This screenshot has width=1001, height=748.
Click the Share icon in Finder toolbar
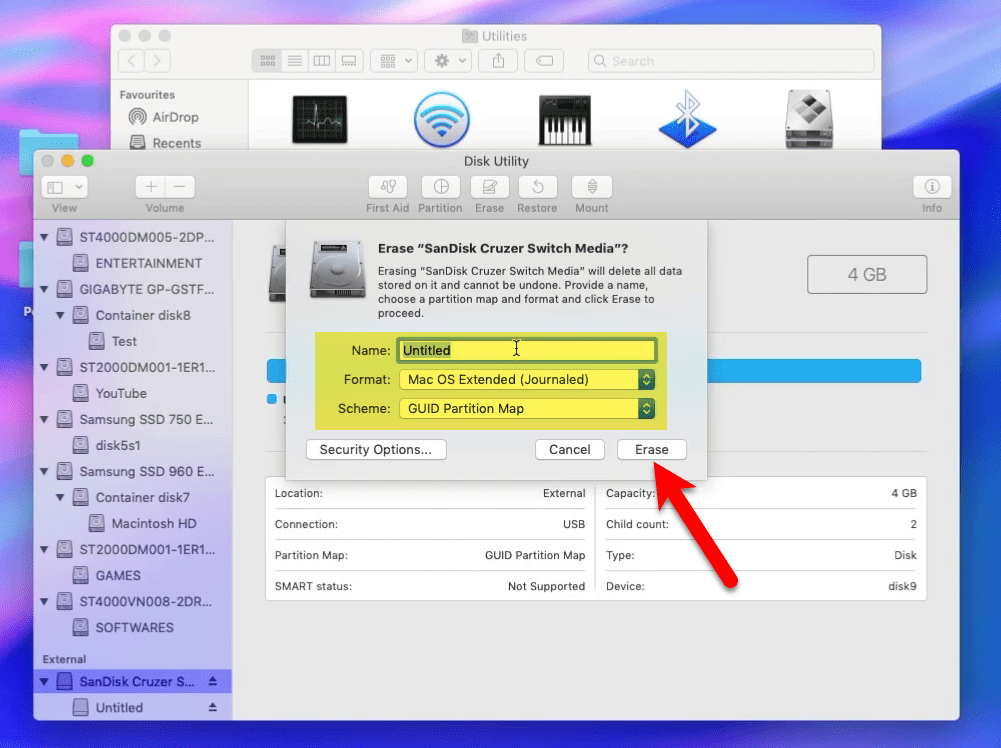click(499, 61)
